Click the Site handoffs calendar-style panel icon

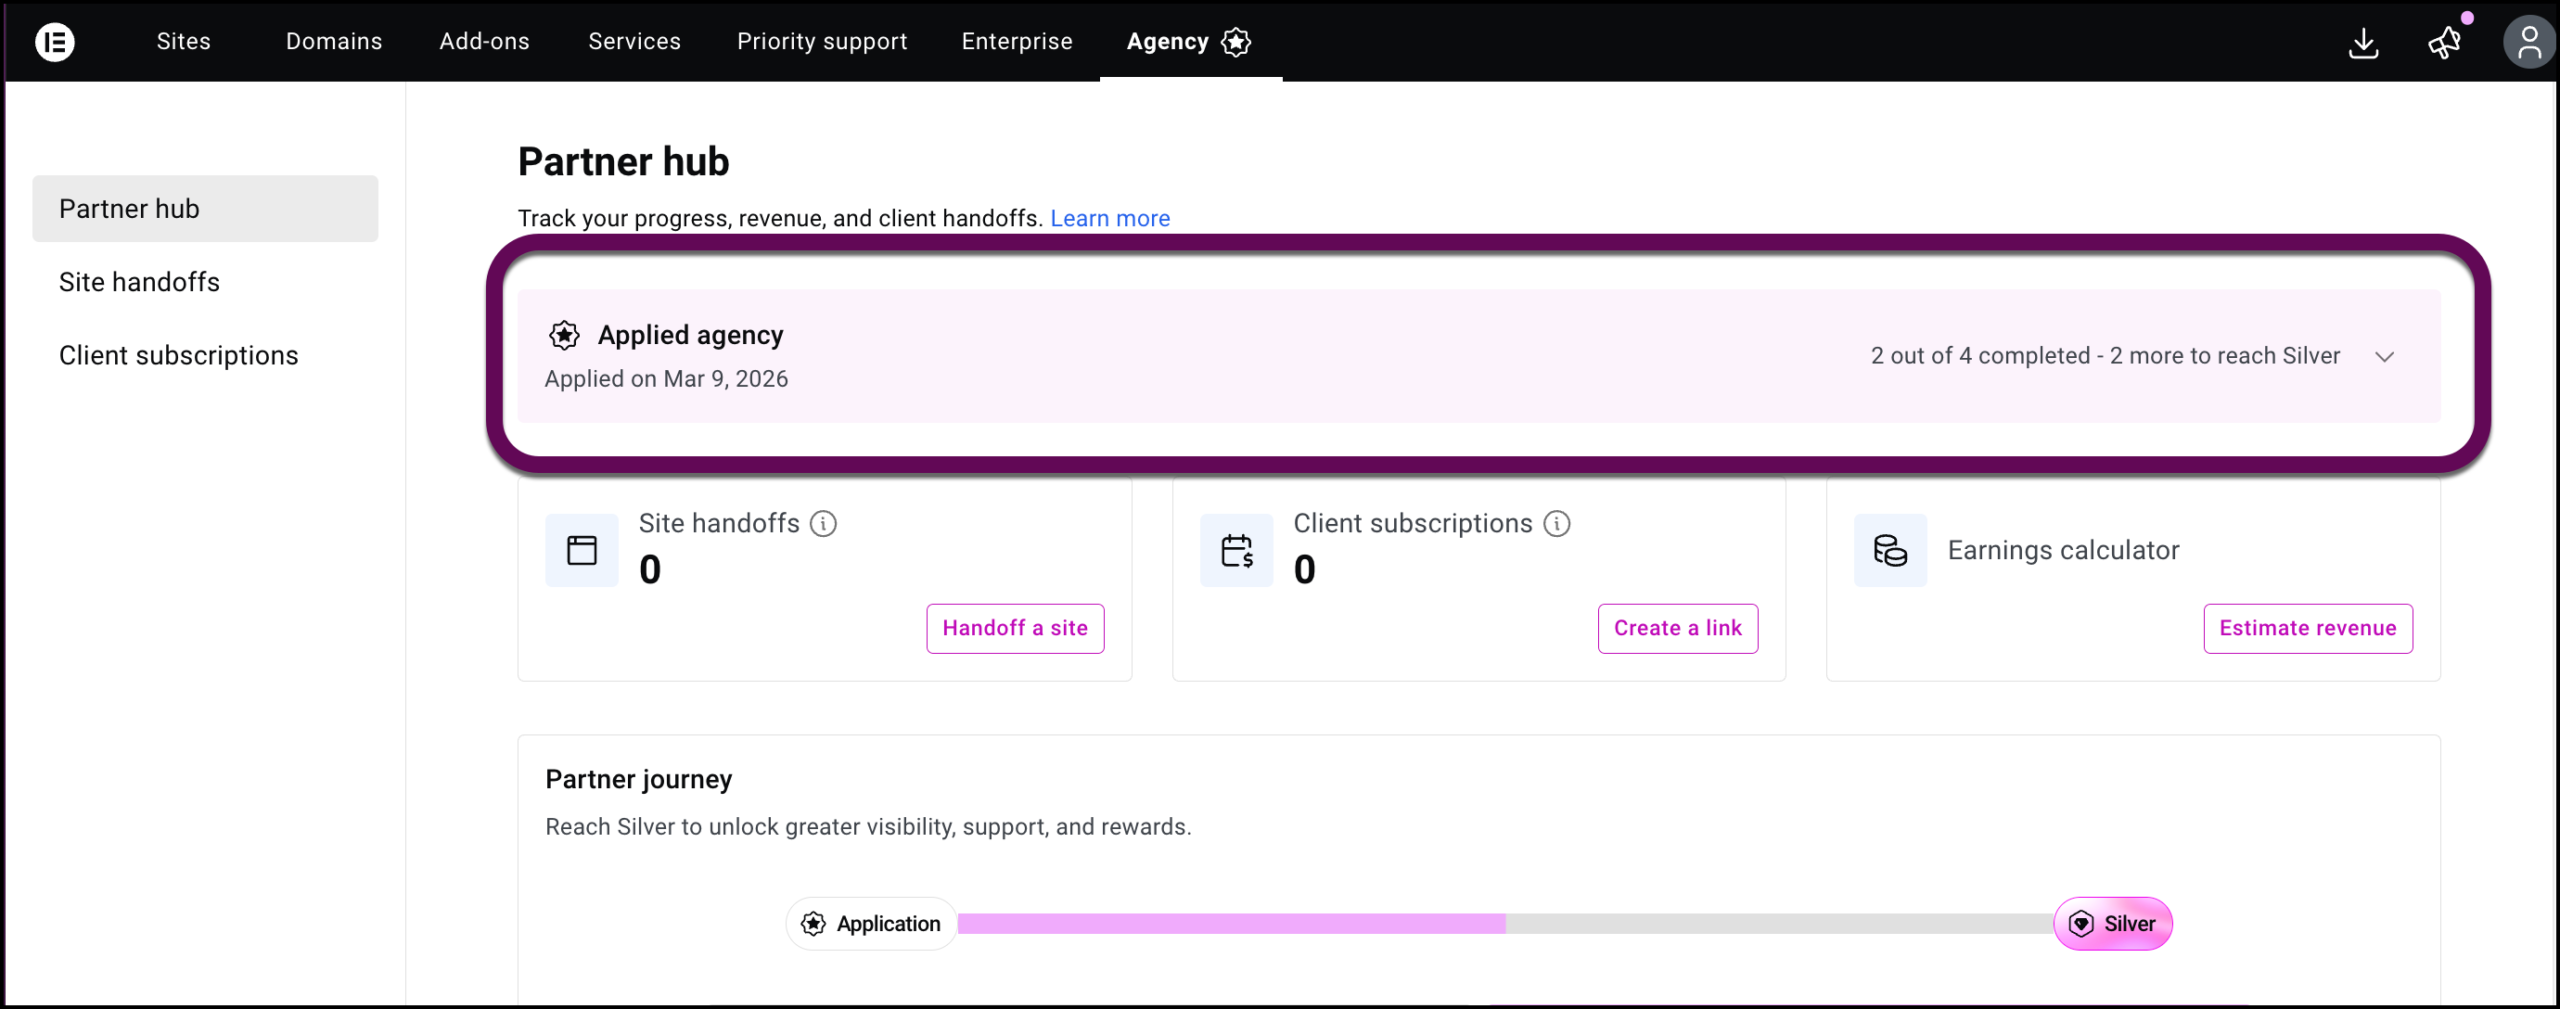(x=581, y=549)
